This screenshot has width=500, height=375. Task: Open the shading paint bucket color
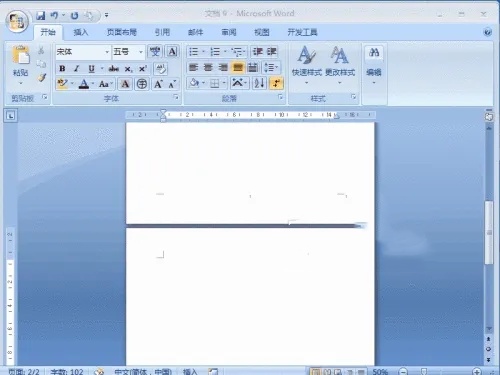pyautogui.click(x=194, y=83)
